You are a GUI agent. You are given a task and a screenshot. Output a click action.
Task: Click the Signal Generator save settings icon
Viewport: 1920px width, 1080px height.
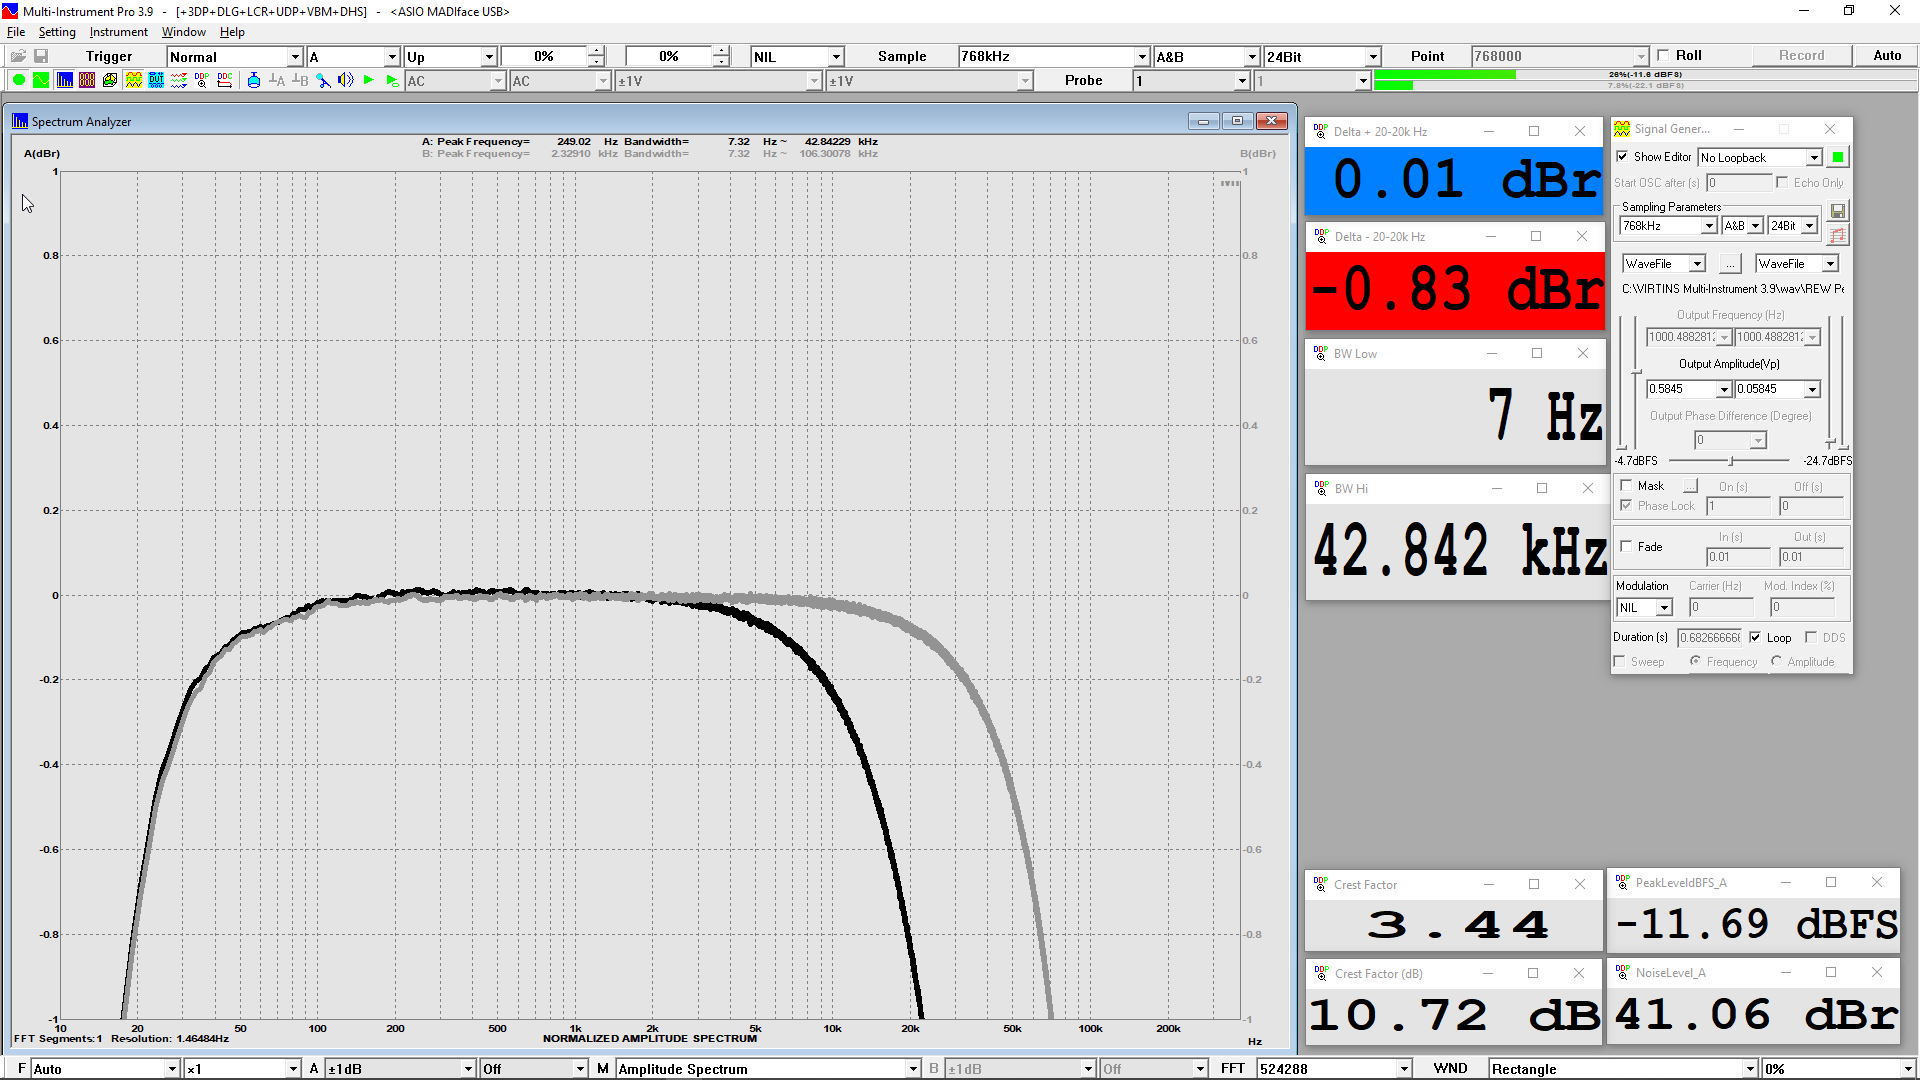(1838, 211)
